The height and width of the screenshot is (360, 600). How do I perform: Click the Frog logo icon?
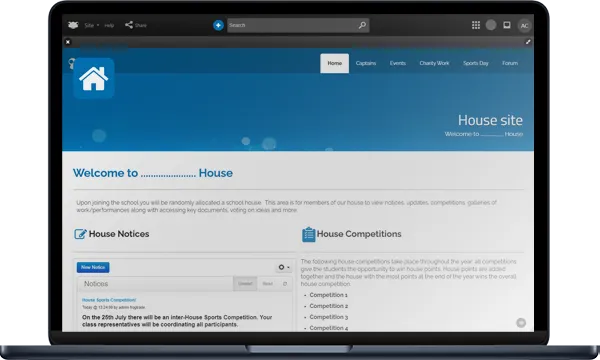click(73, 25)
